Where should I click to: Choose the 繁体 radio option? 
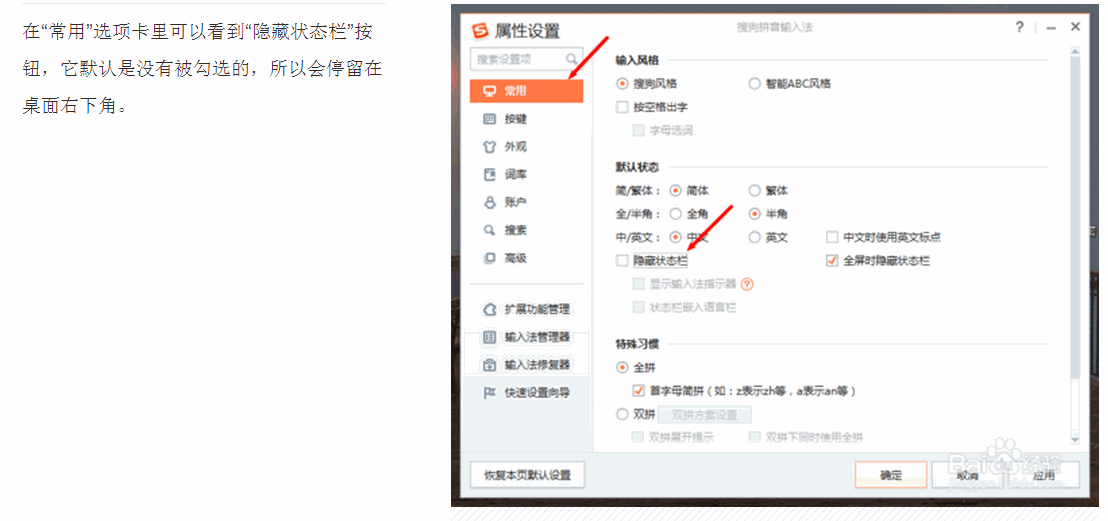tap(754, 191)
